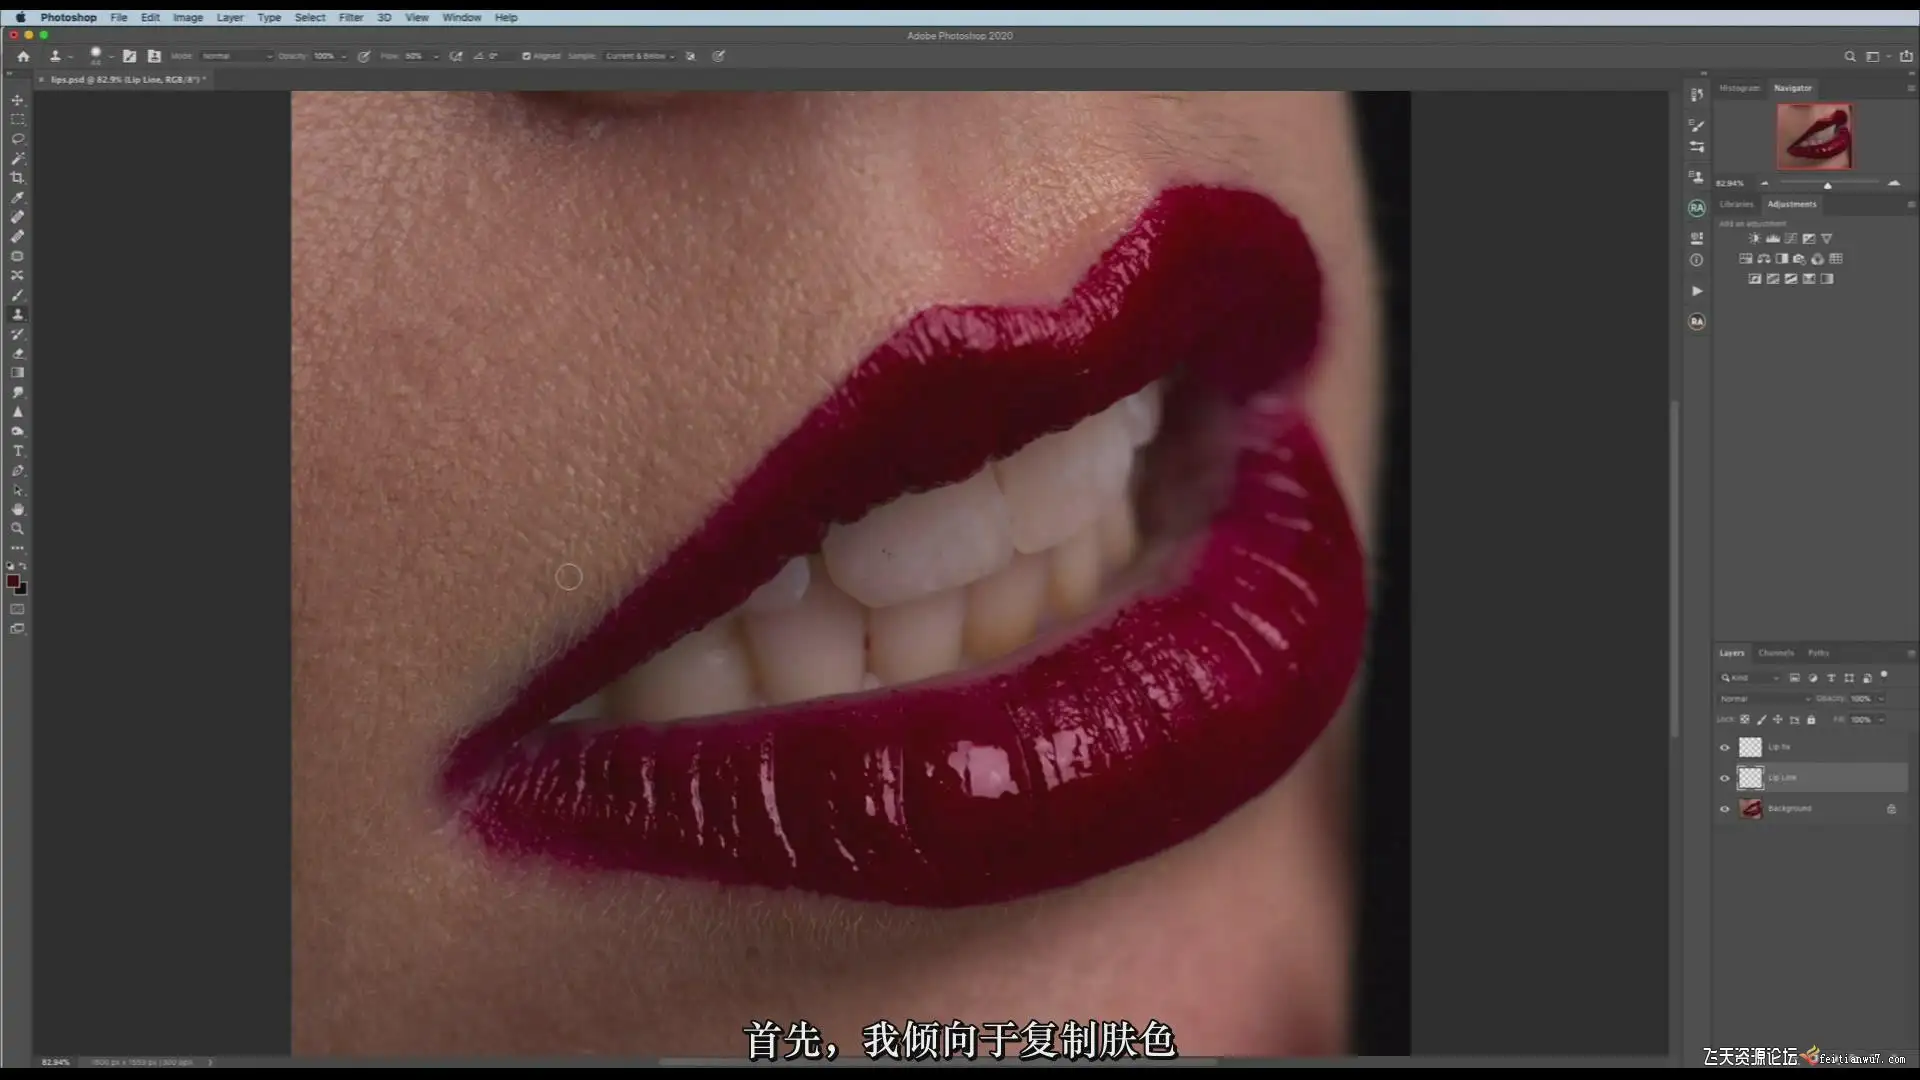Click the Navigator lips thumbnail preview
This screenshot has width=1920, height=1080.
point(1814,136)
